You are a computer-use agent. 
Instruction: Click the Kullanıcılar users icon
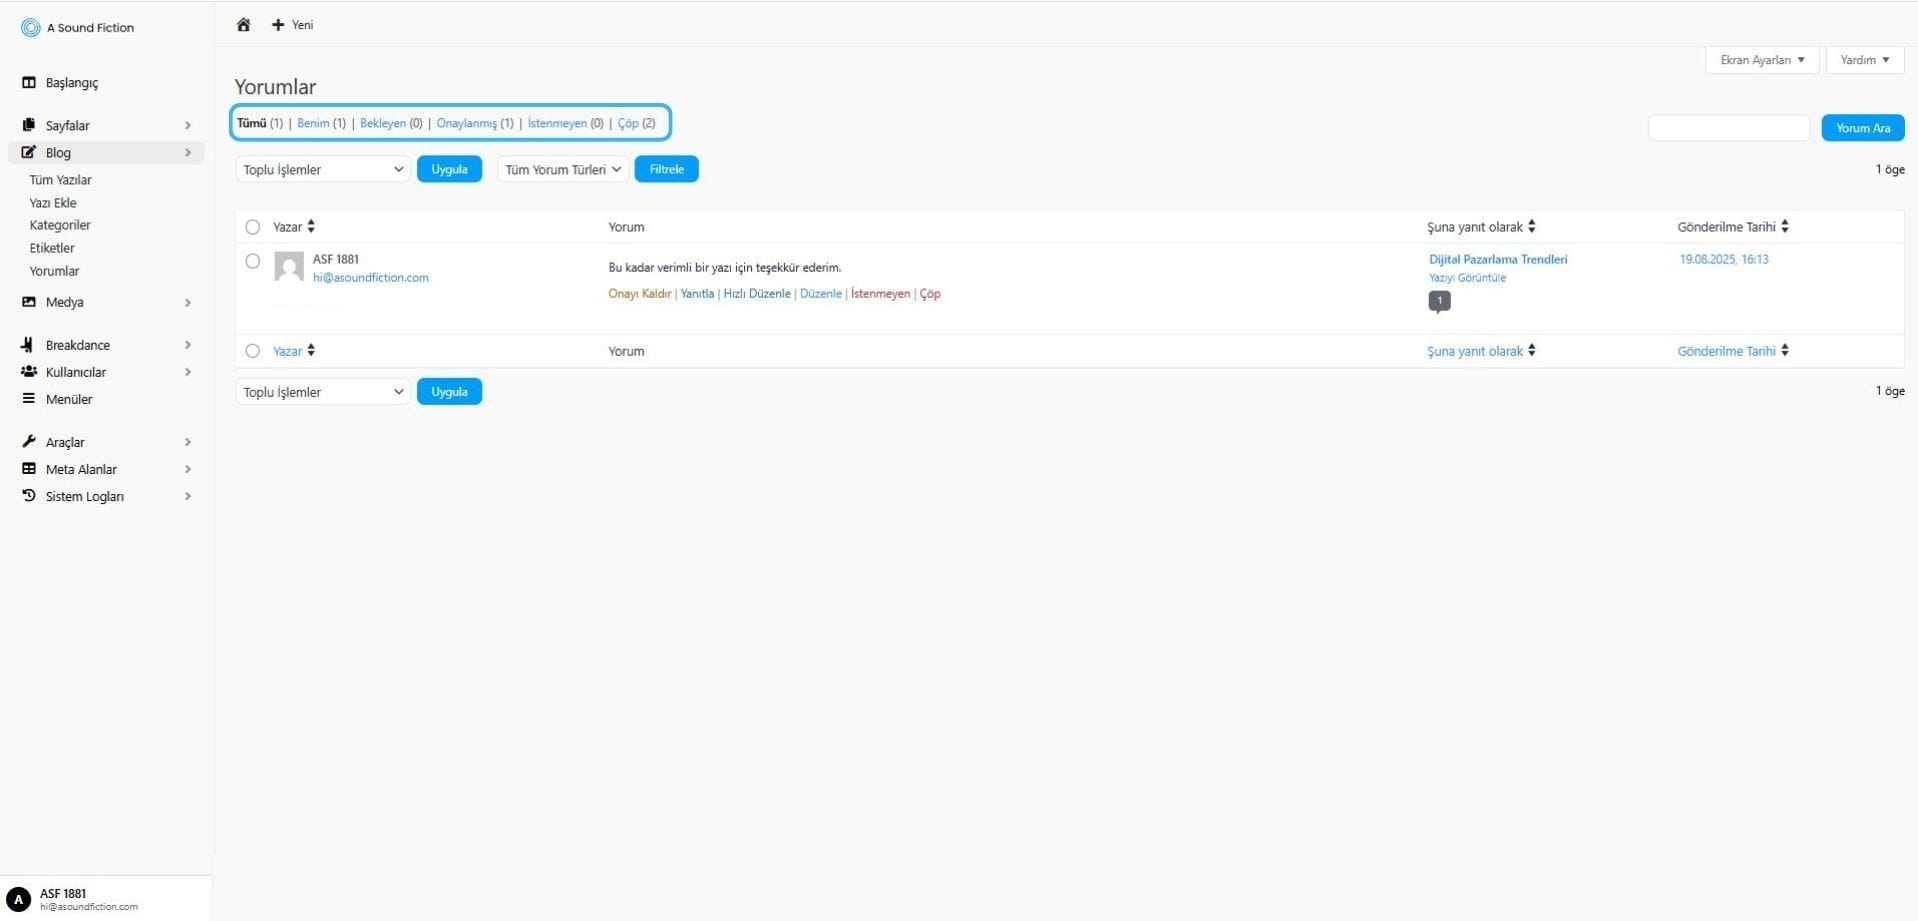(29, 372)
